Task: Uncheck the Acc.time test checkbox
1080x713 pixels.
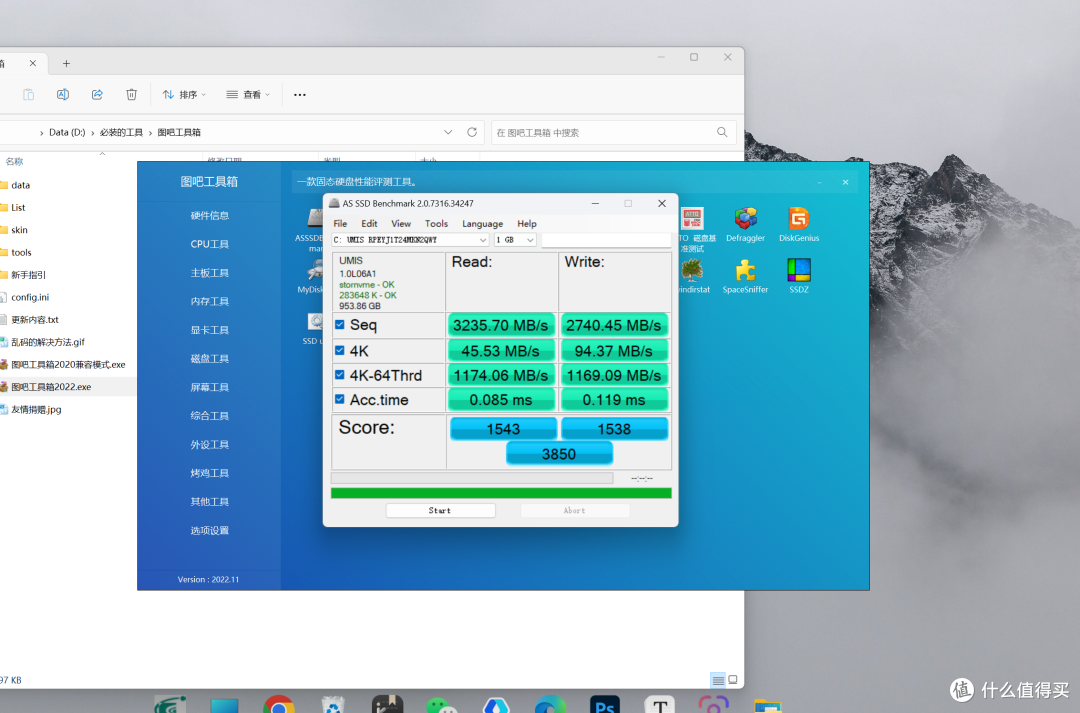Action: [340, 399]
